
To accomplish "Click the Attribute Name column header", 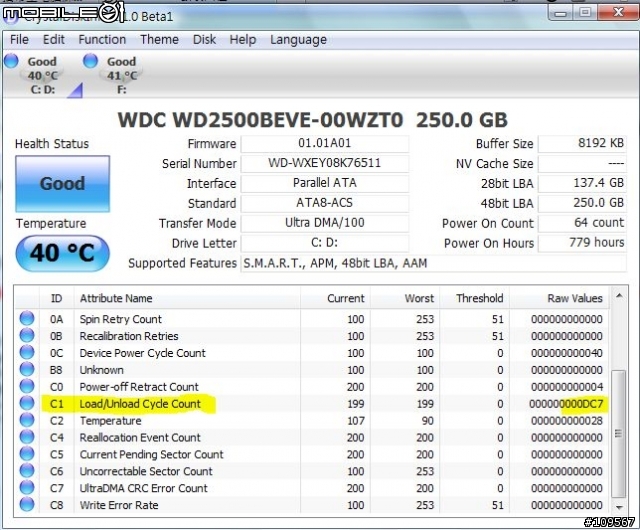I will coord(187,298).
